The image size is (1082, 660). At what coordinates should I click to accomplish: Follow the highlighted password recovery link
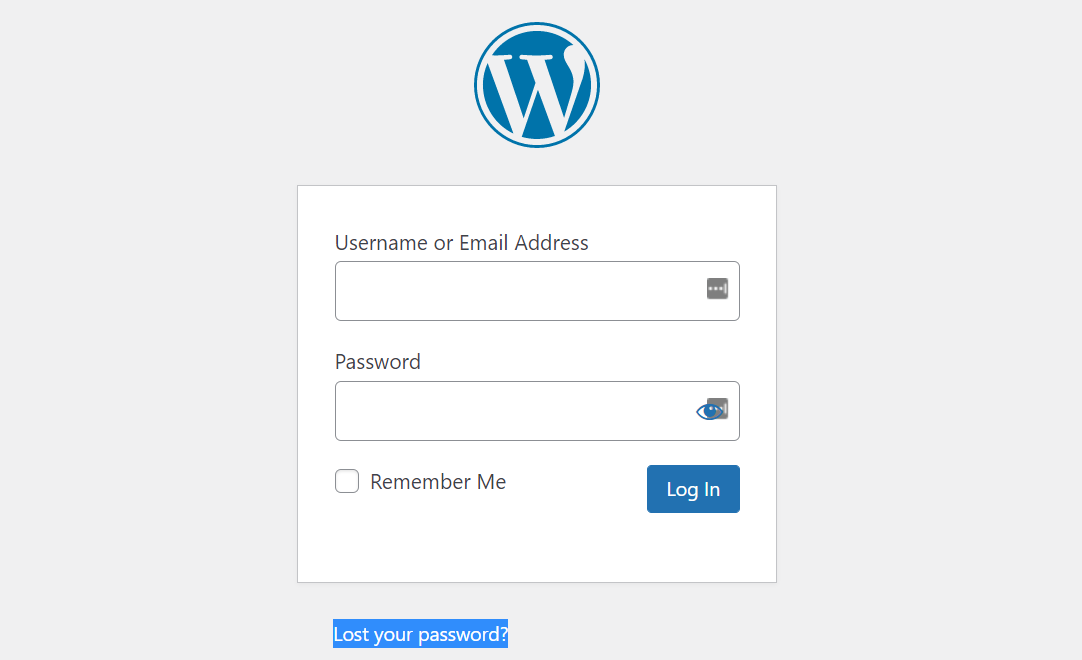click(x=420, y=633)
